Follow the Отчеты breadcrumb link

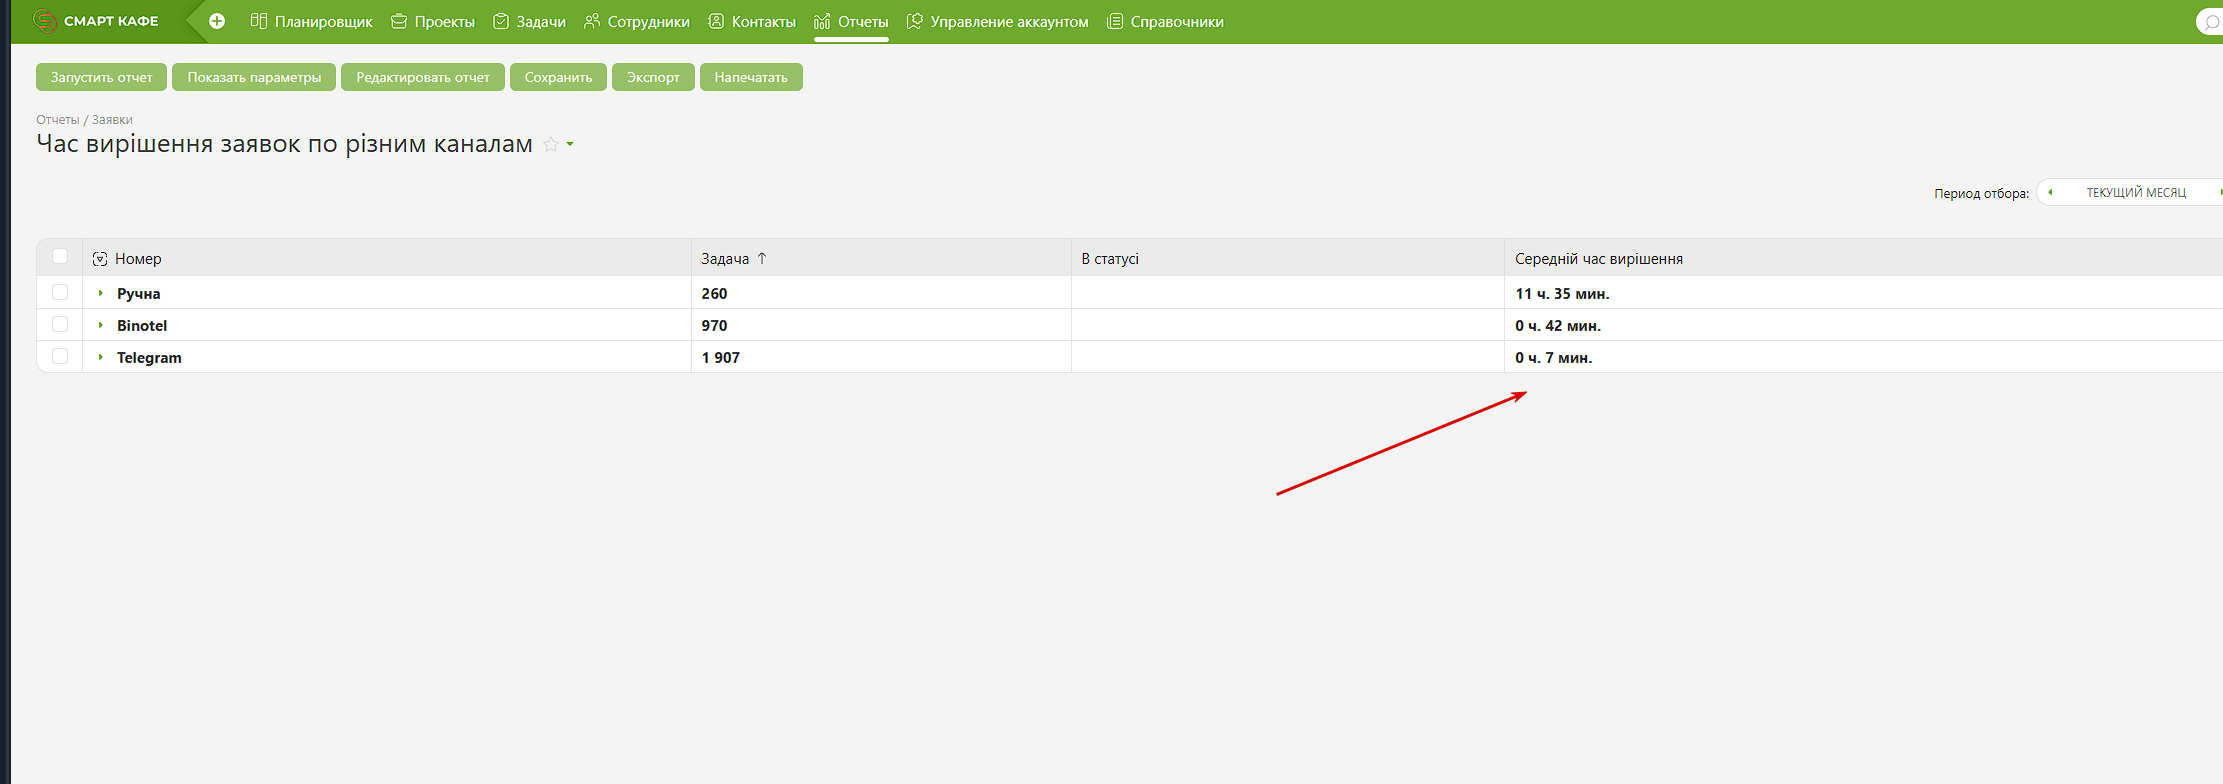pos(58,119)
